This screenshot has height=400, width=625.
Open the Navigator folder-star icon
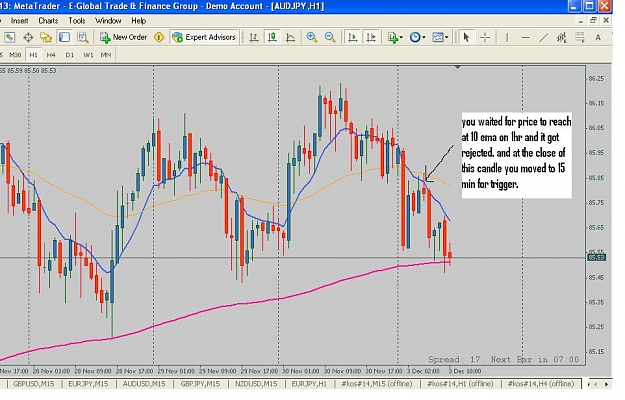(x=46, y=37)
